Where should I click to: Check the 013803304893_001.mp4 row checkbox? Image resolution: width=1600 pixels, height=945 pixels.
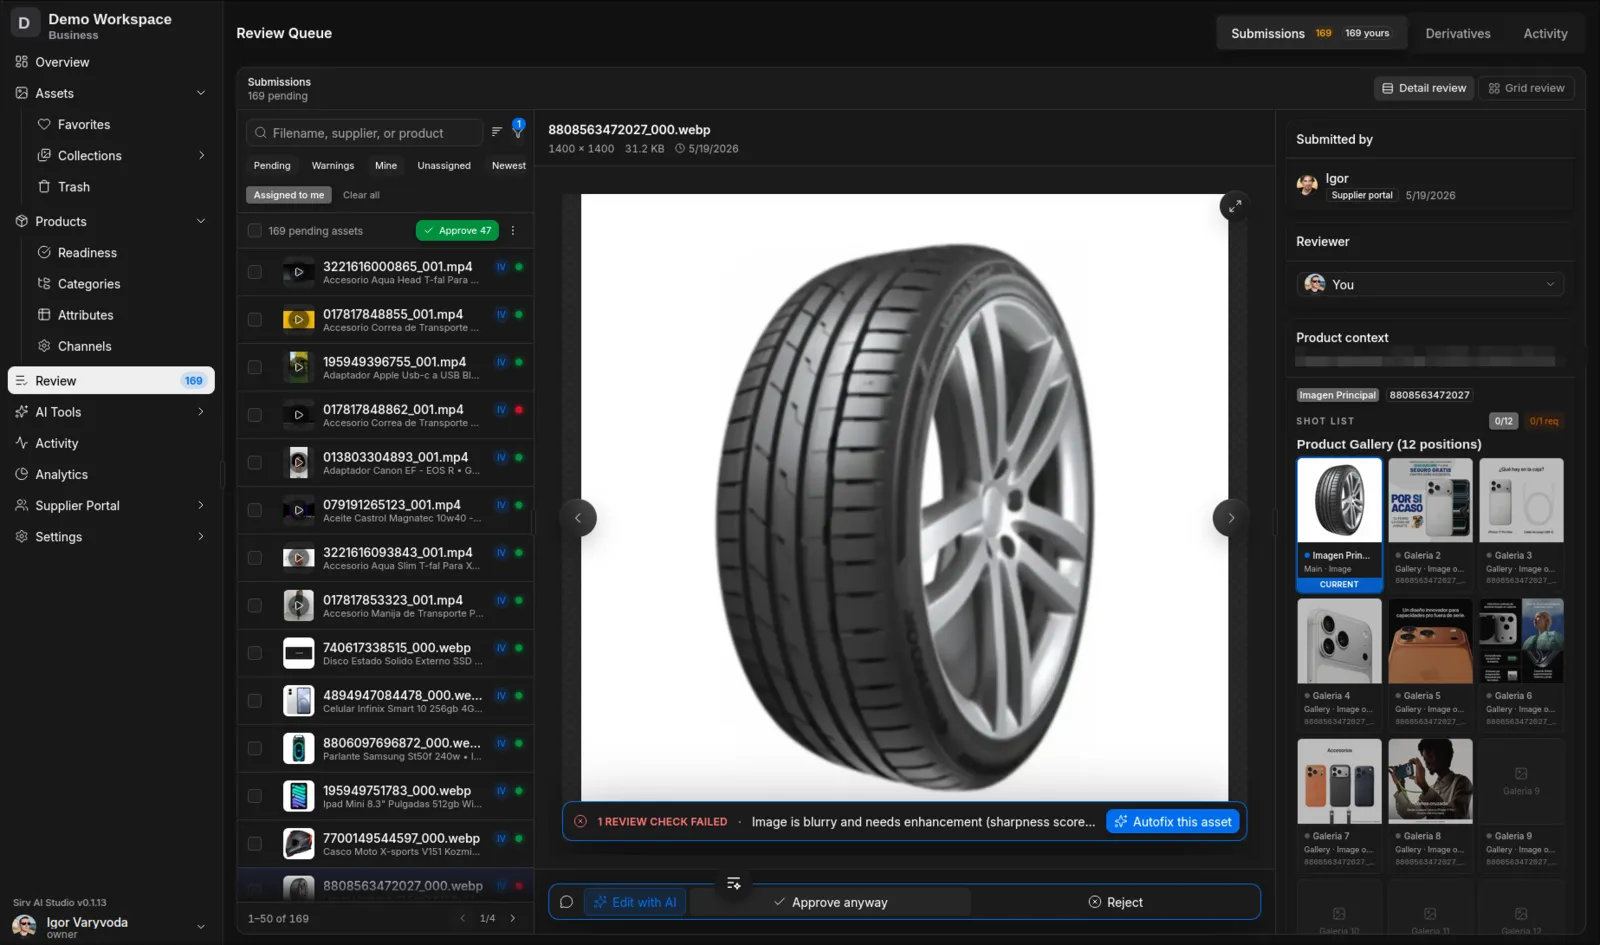(255, 462)
